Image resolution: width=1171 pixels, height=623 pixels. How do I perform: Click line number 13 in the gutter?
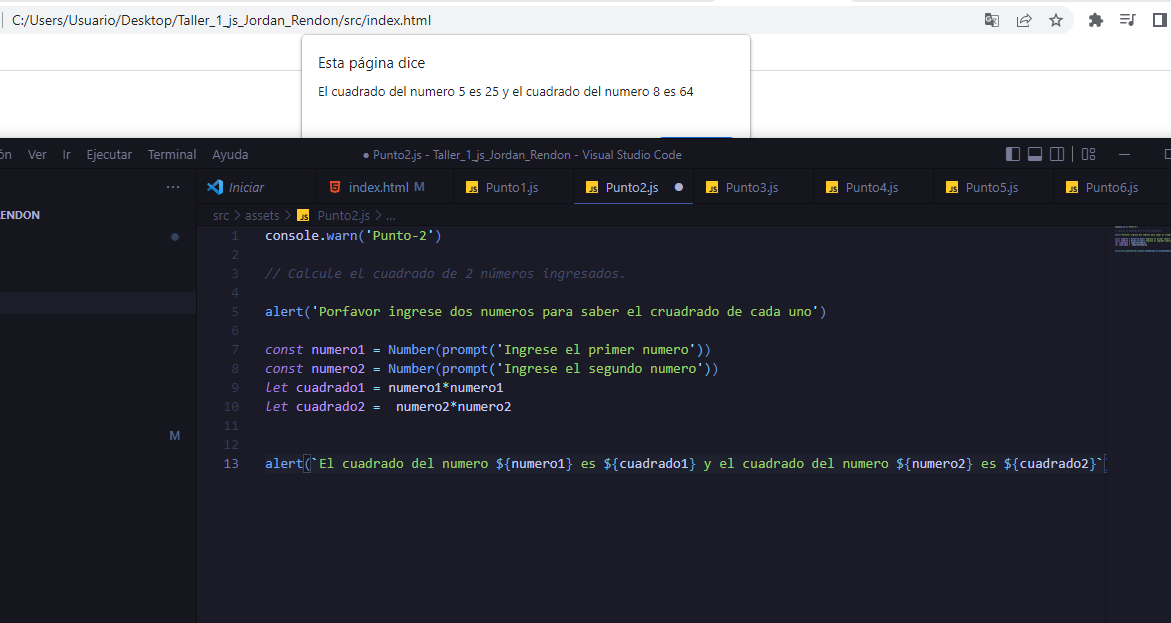pyautogui.click(x=231, y=463)
